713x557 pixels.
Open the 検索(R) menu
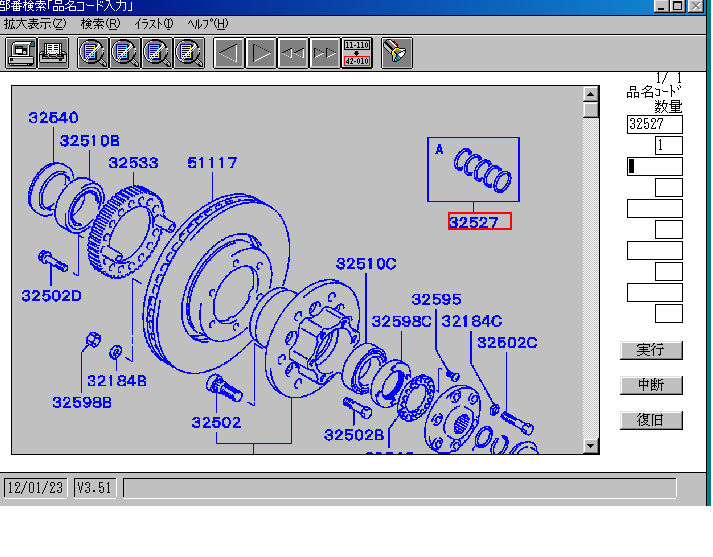coord(100,24)
